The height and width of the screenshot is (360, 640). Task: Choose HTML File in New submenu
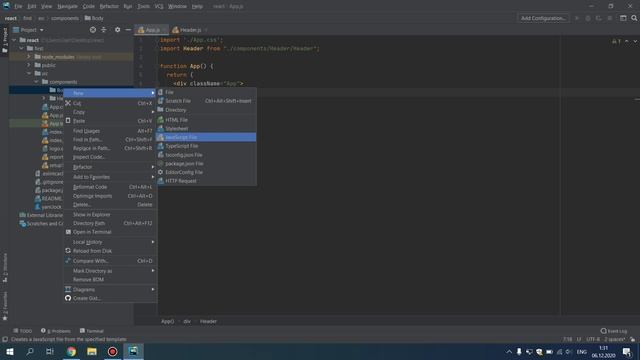click(206, 120)
